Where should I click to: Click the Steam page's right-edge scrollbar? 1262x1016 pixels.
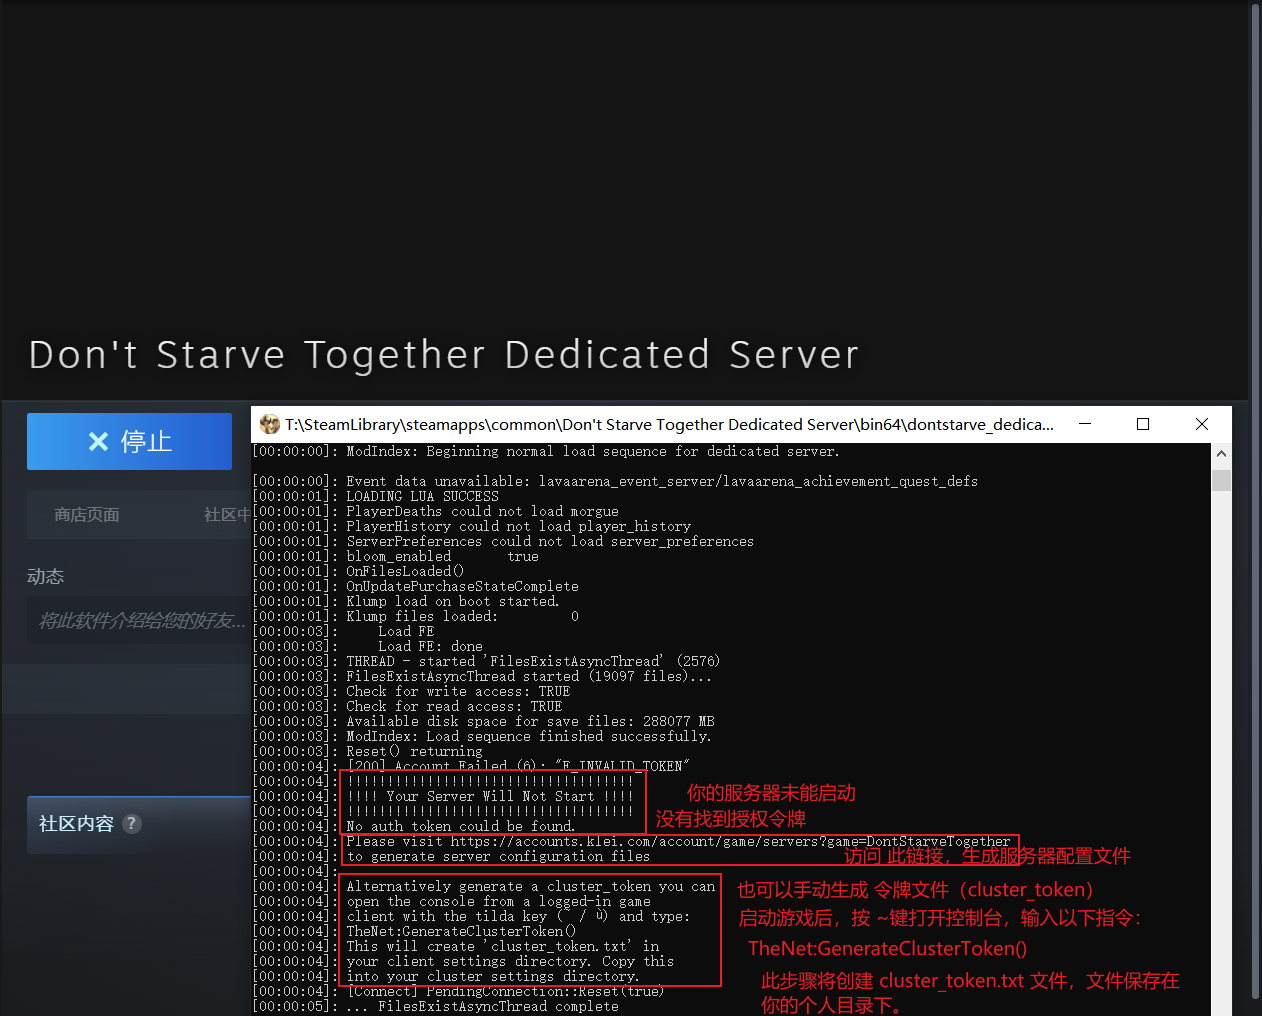tap(1255, 500)
